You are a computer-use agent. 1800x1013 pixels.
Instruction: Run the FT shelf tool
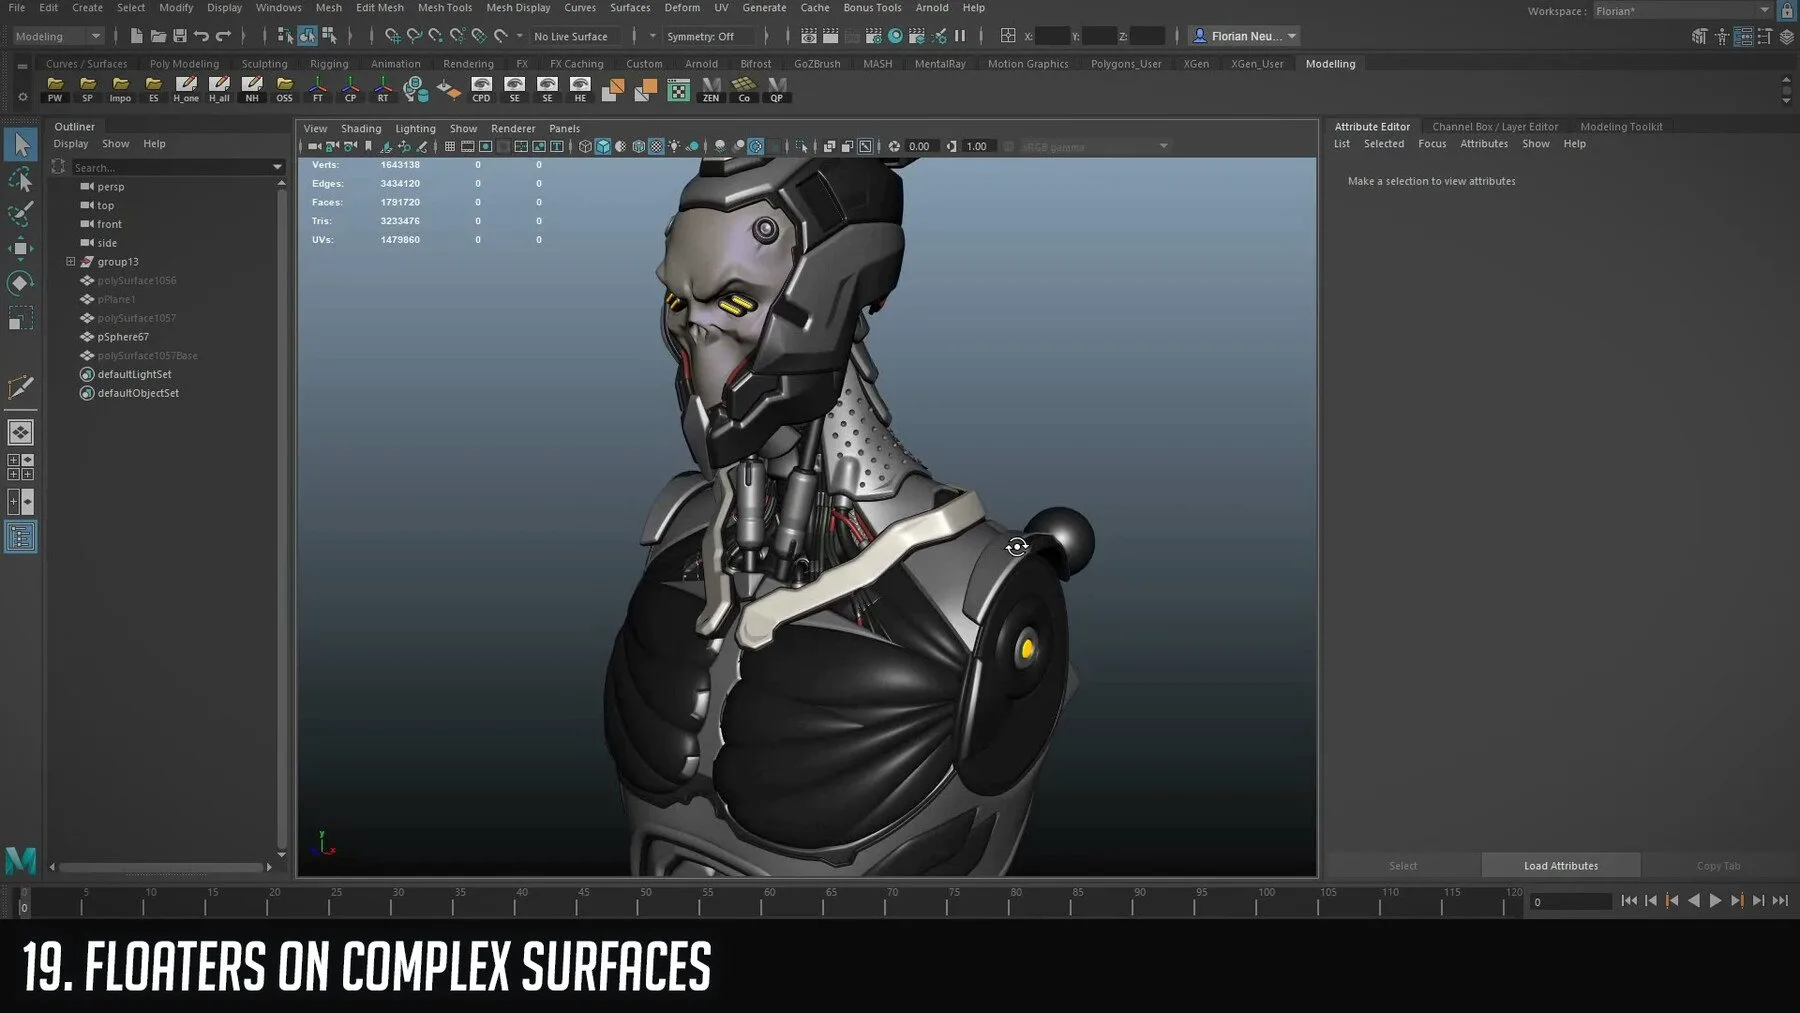pyautogui.click(x=318, y=89)
